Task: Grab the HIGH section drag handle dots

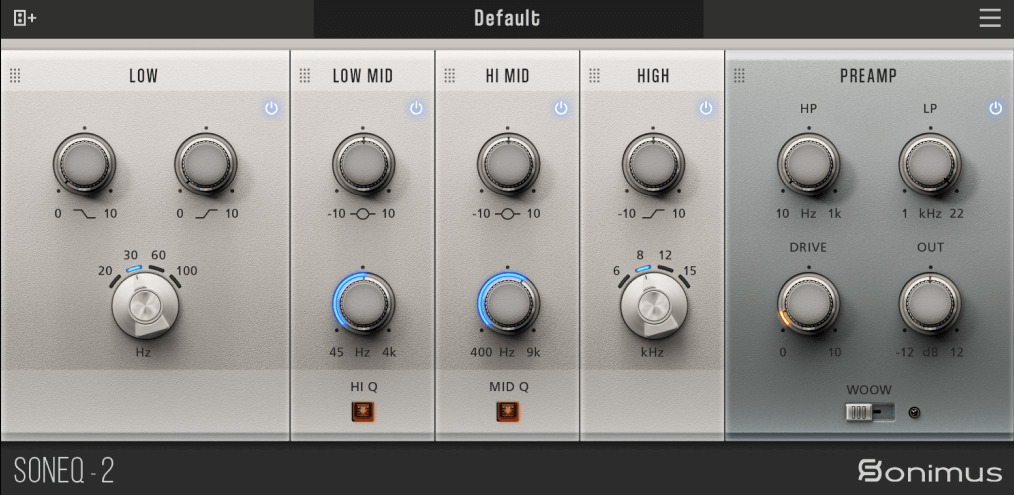Action: pos(595,76)
